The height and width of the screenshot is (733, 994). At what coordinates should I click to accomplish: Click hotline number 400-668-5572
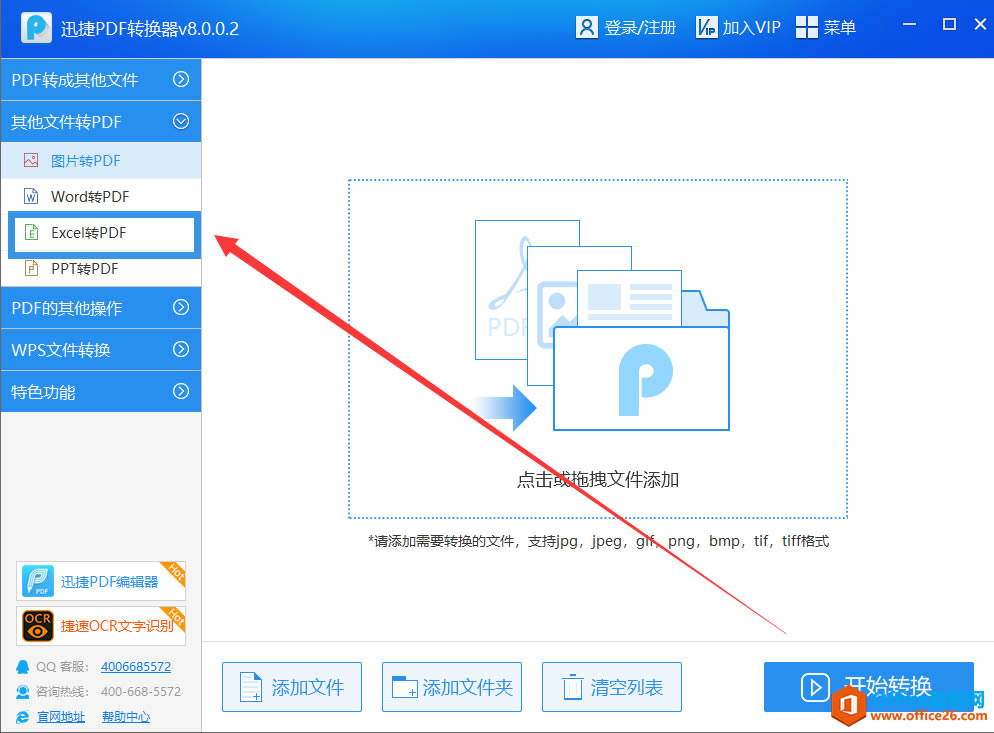141,691
